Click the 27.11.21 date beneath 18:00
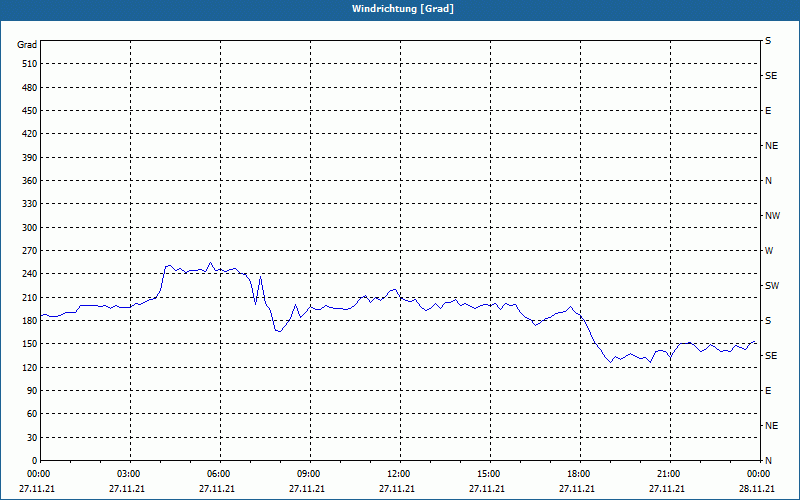Image resolution: width=800 pixels, height=500 pixels. (x=577, y=489)
